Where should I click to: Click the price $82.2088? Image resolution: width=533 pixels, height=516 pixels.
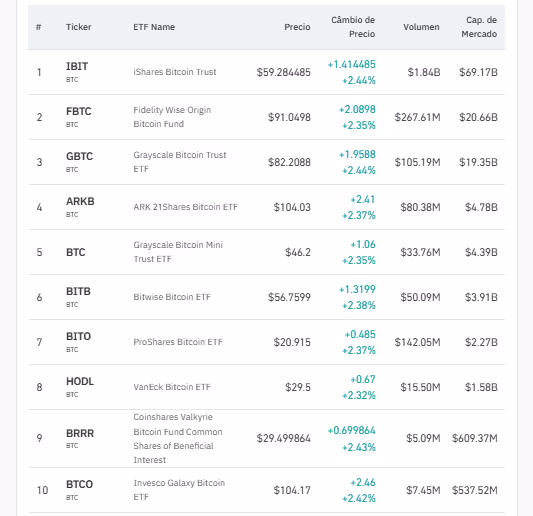289,162
